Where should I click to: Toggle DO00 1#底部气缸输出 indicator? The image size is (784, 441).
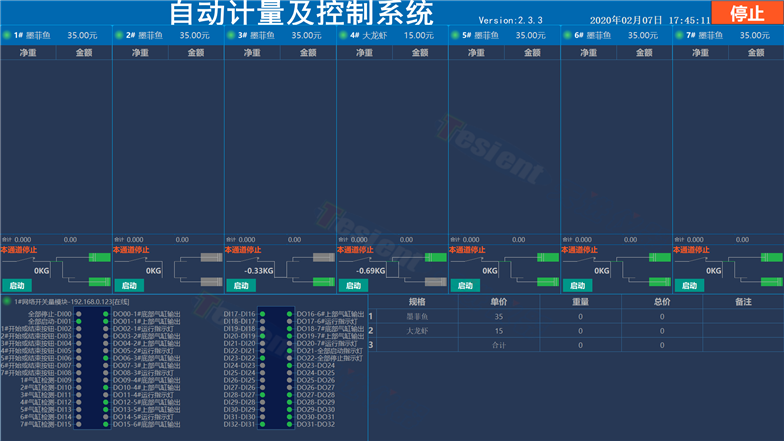coord(106,314)
